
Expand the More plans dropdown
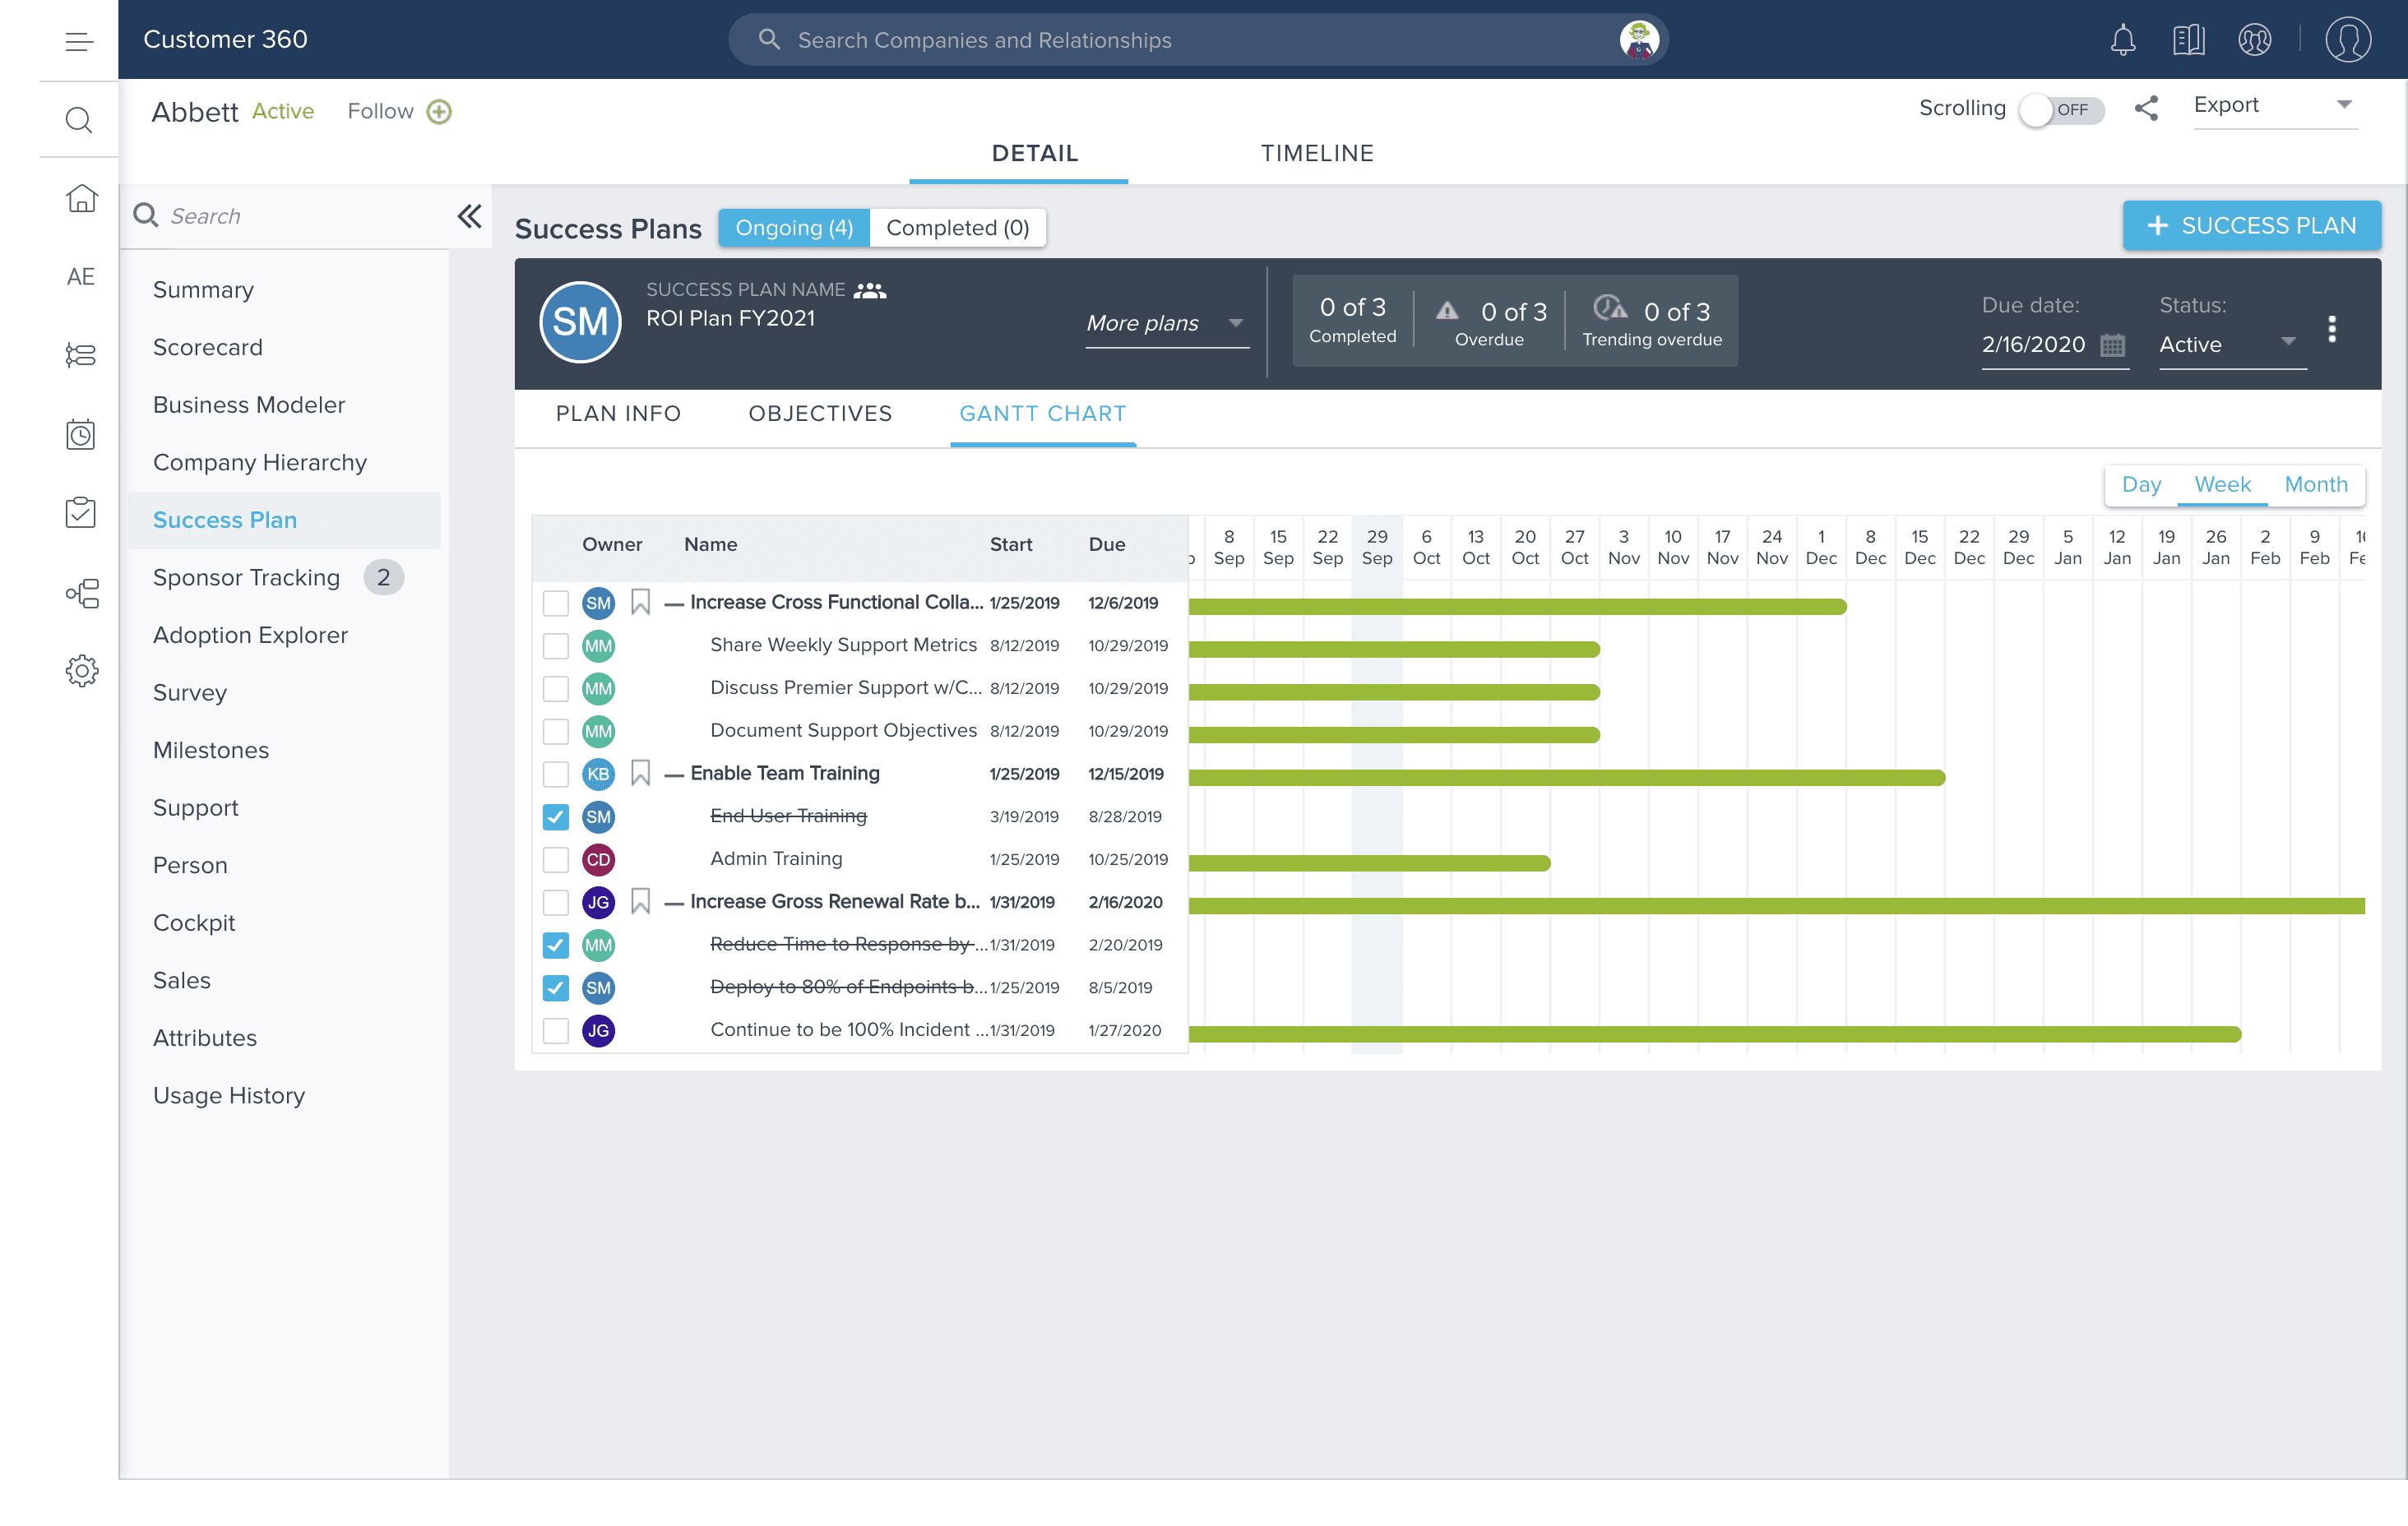pyautogui.click(x=1166, y=323)
